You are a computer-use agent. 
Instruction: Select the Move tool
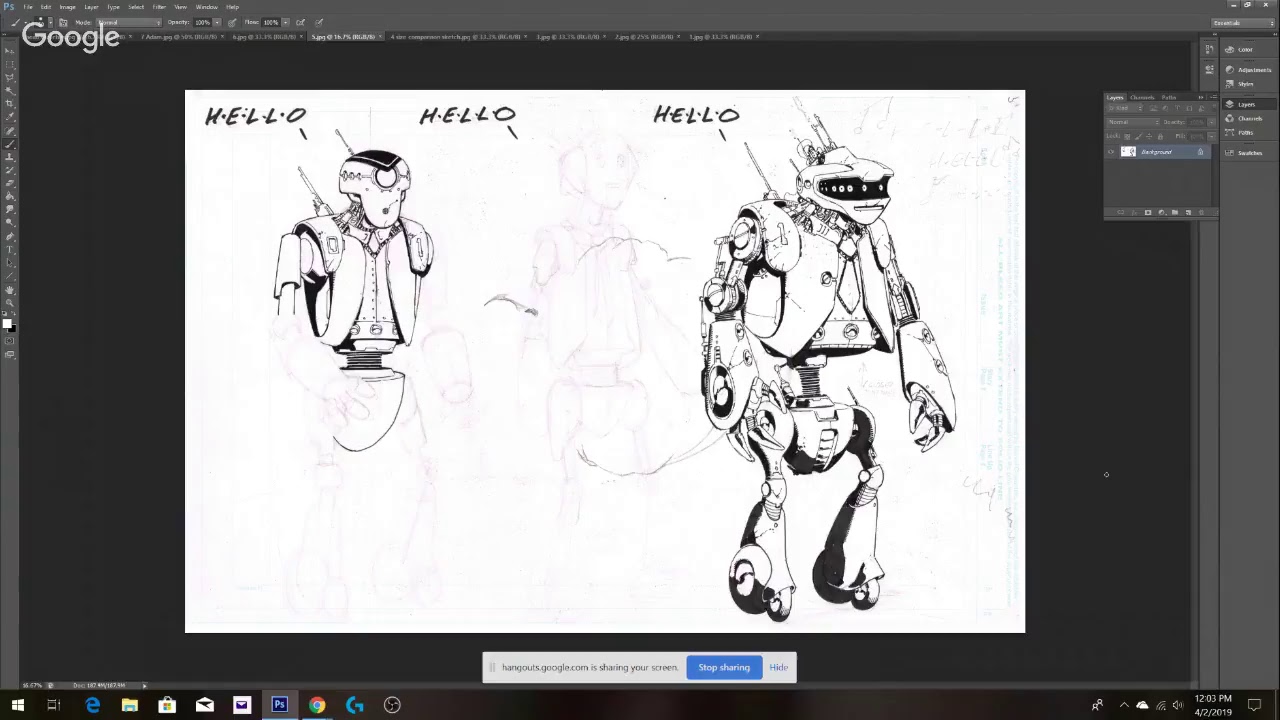pos(10,50)
